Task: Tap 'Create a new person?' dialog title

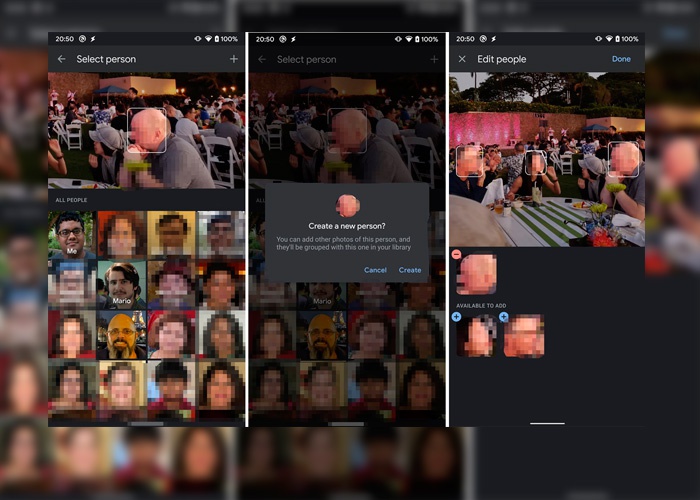Action: click(x=347, y=226)
